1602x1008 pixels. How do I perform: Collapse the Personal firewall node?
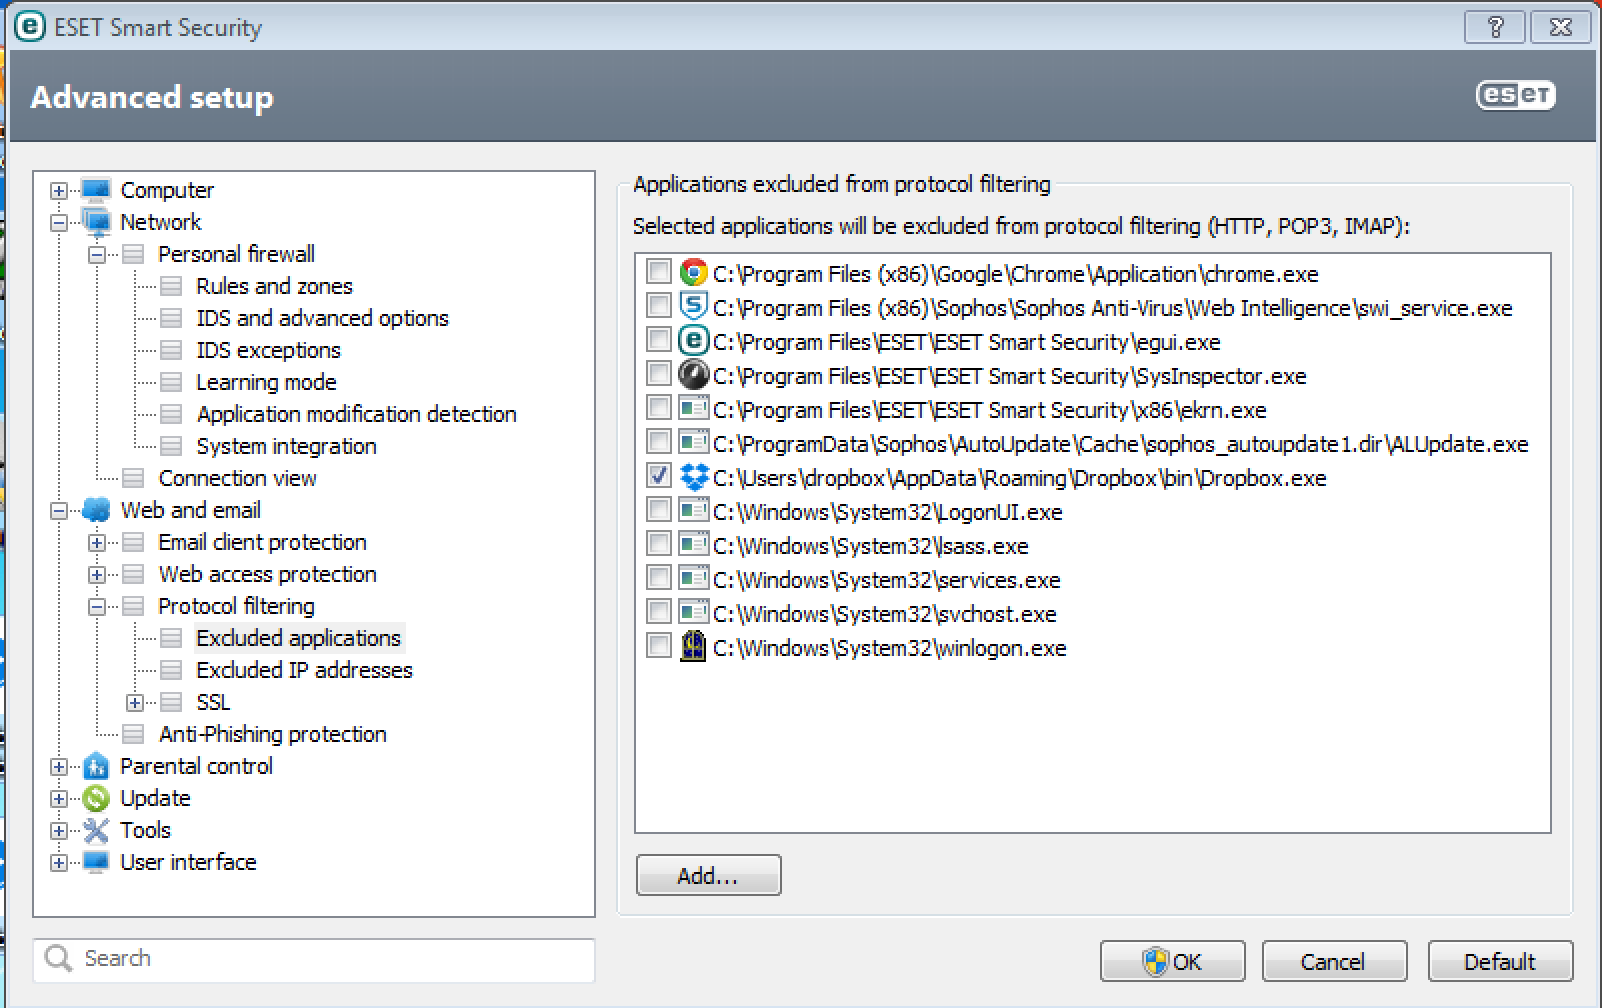coord(97,254)
